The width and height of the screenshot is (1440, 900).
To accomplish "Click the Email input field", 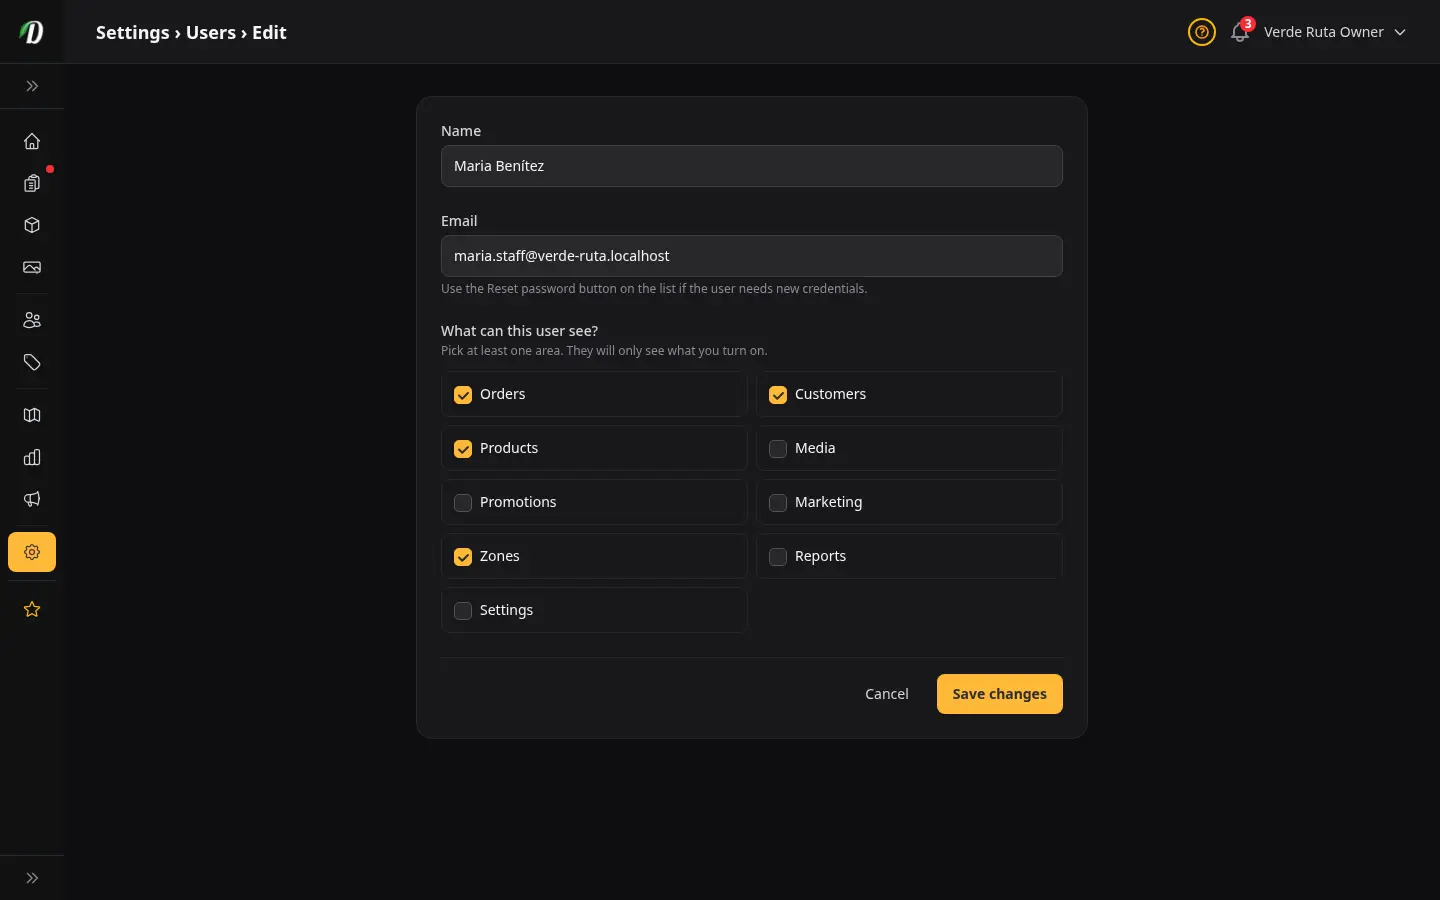I will click(752, 256).
